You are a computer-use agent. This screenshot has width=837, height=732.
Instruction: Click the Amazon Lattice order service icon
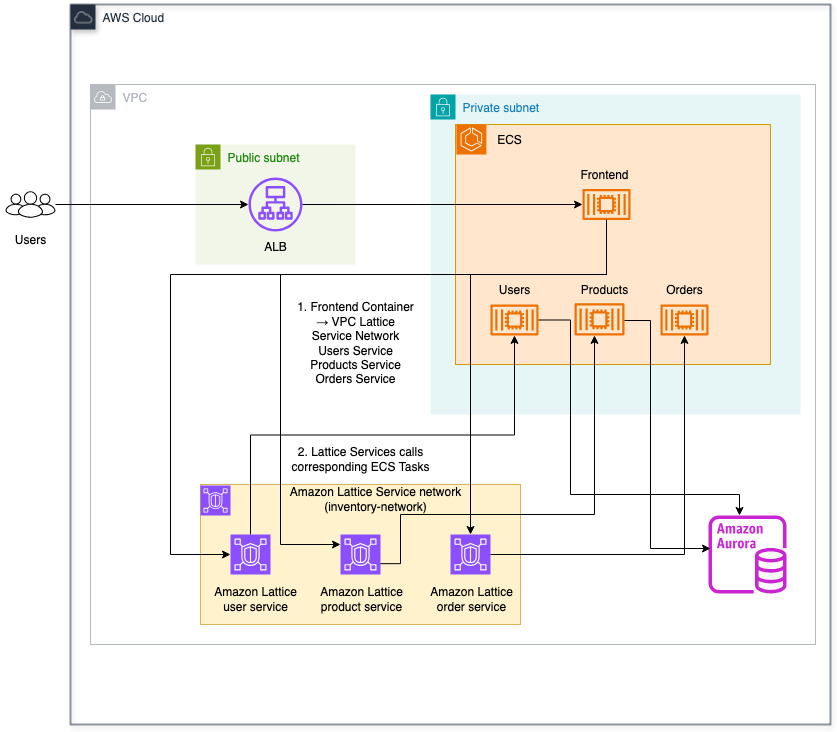[x=471, y=554]
